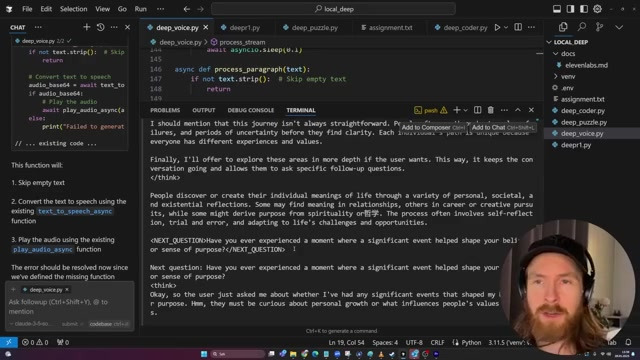Show more sidebar views chevron
This screenshot has width=640, height=360.
tap(619, 27)
